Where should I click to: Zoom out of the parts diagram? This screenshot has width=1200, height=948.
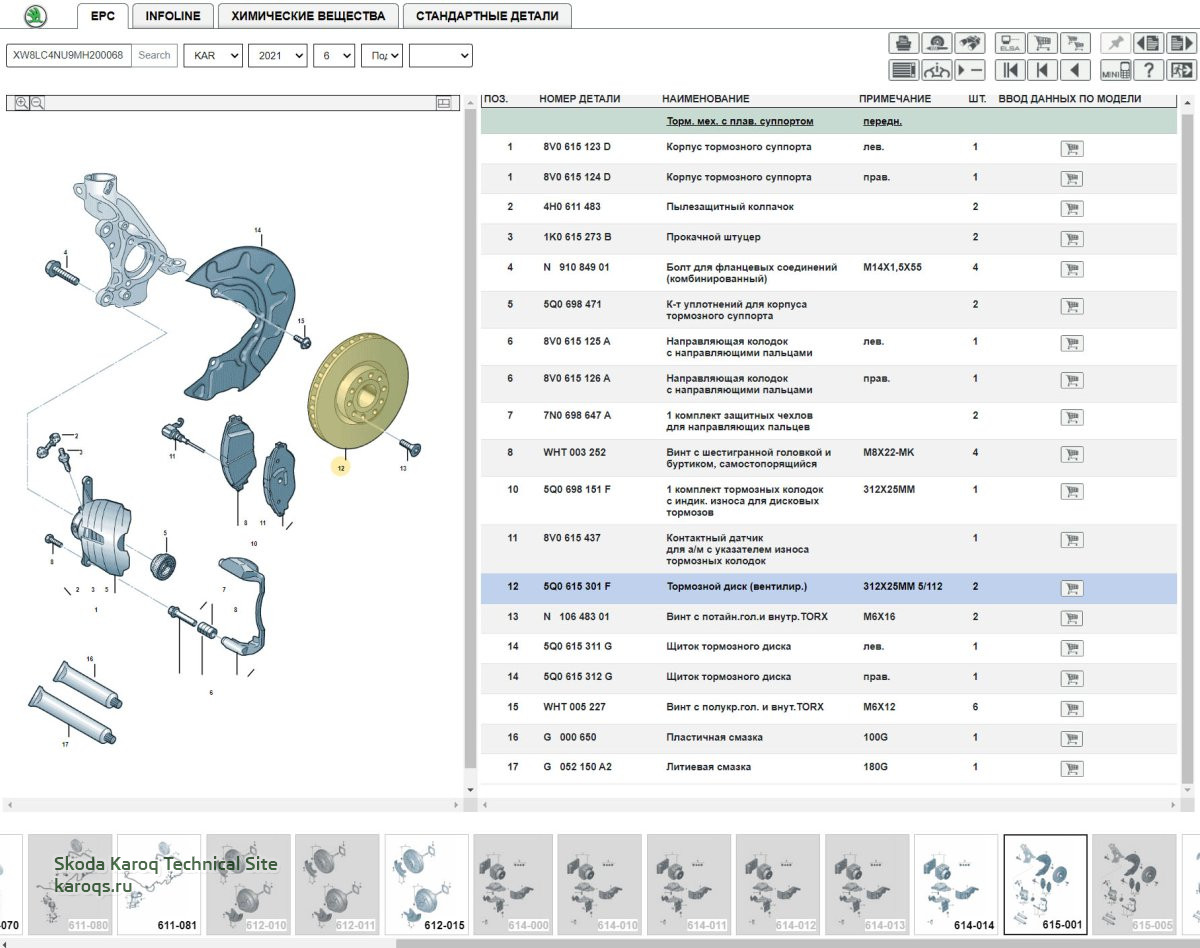click(x=38, y=103)
